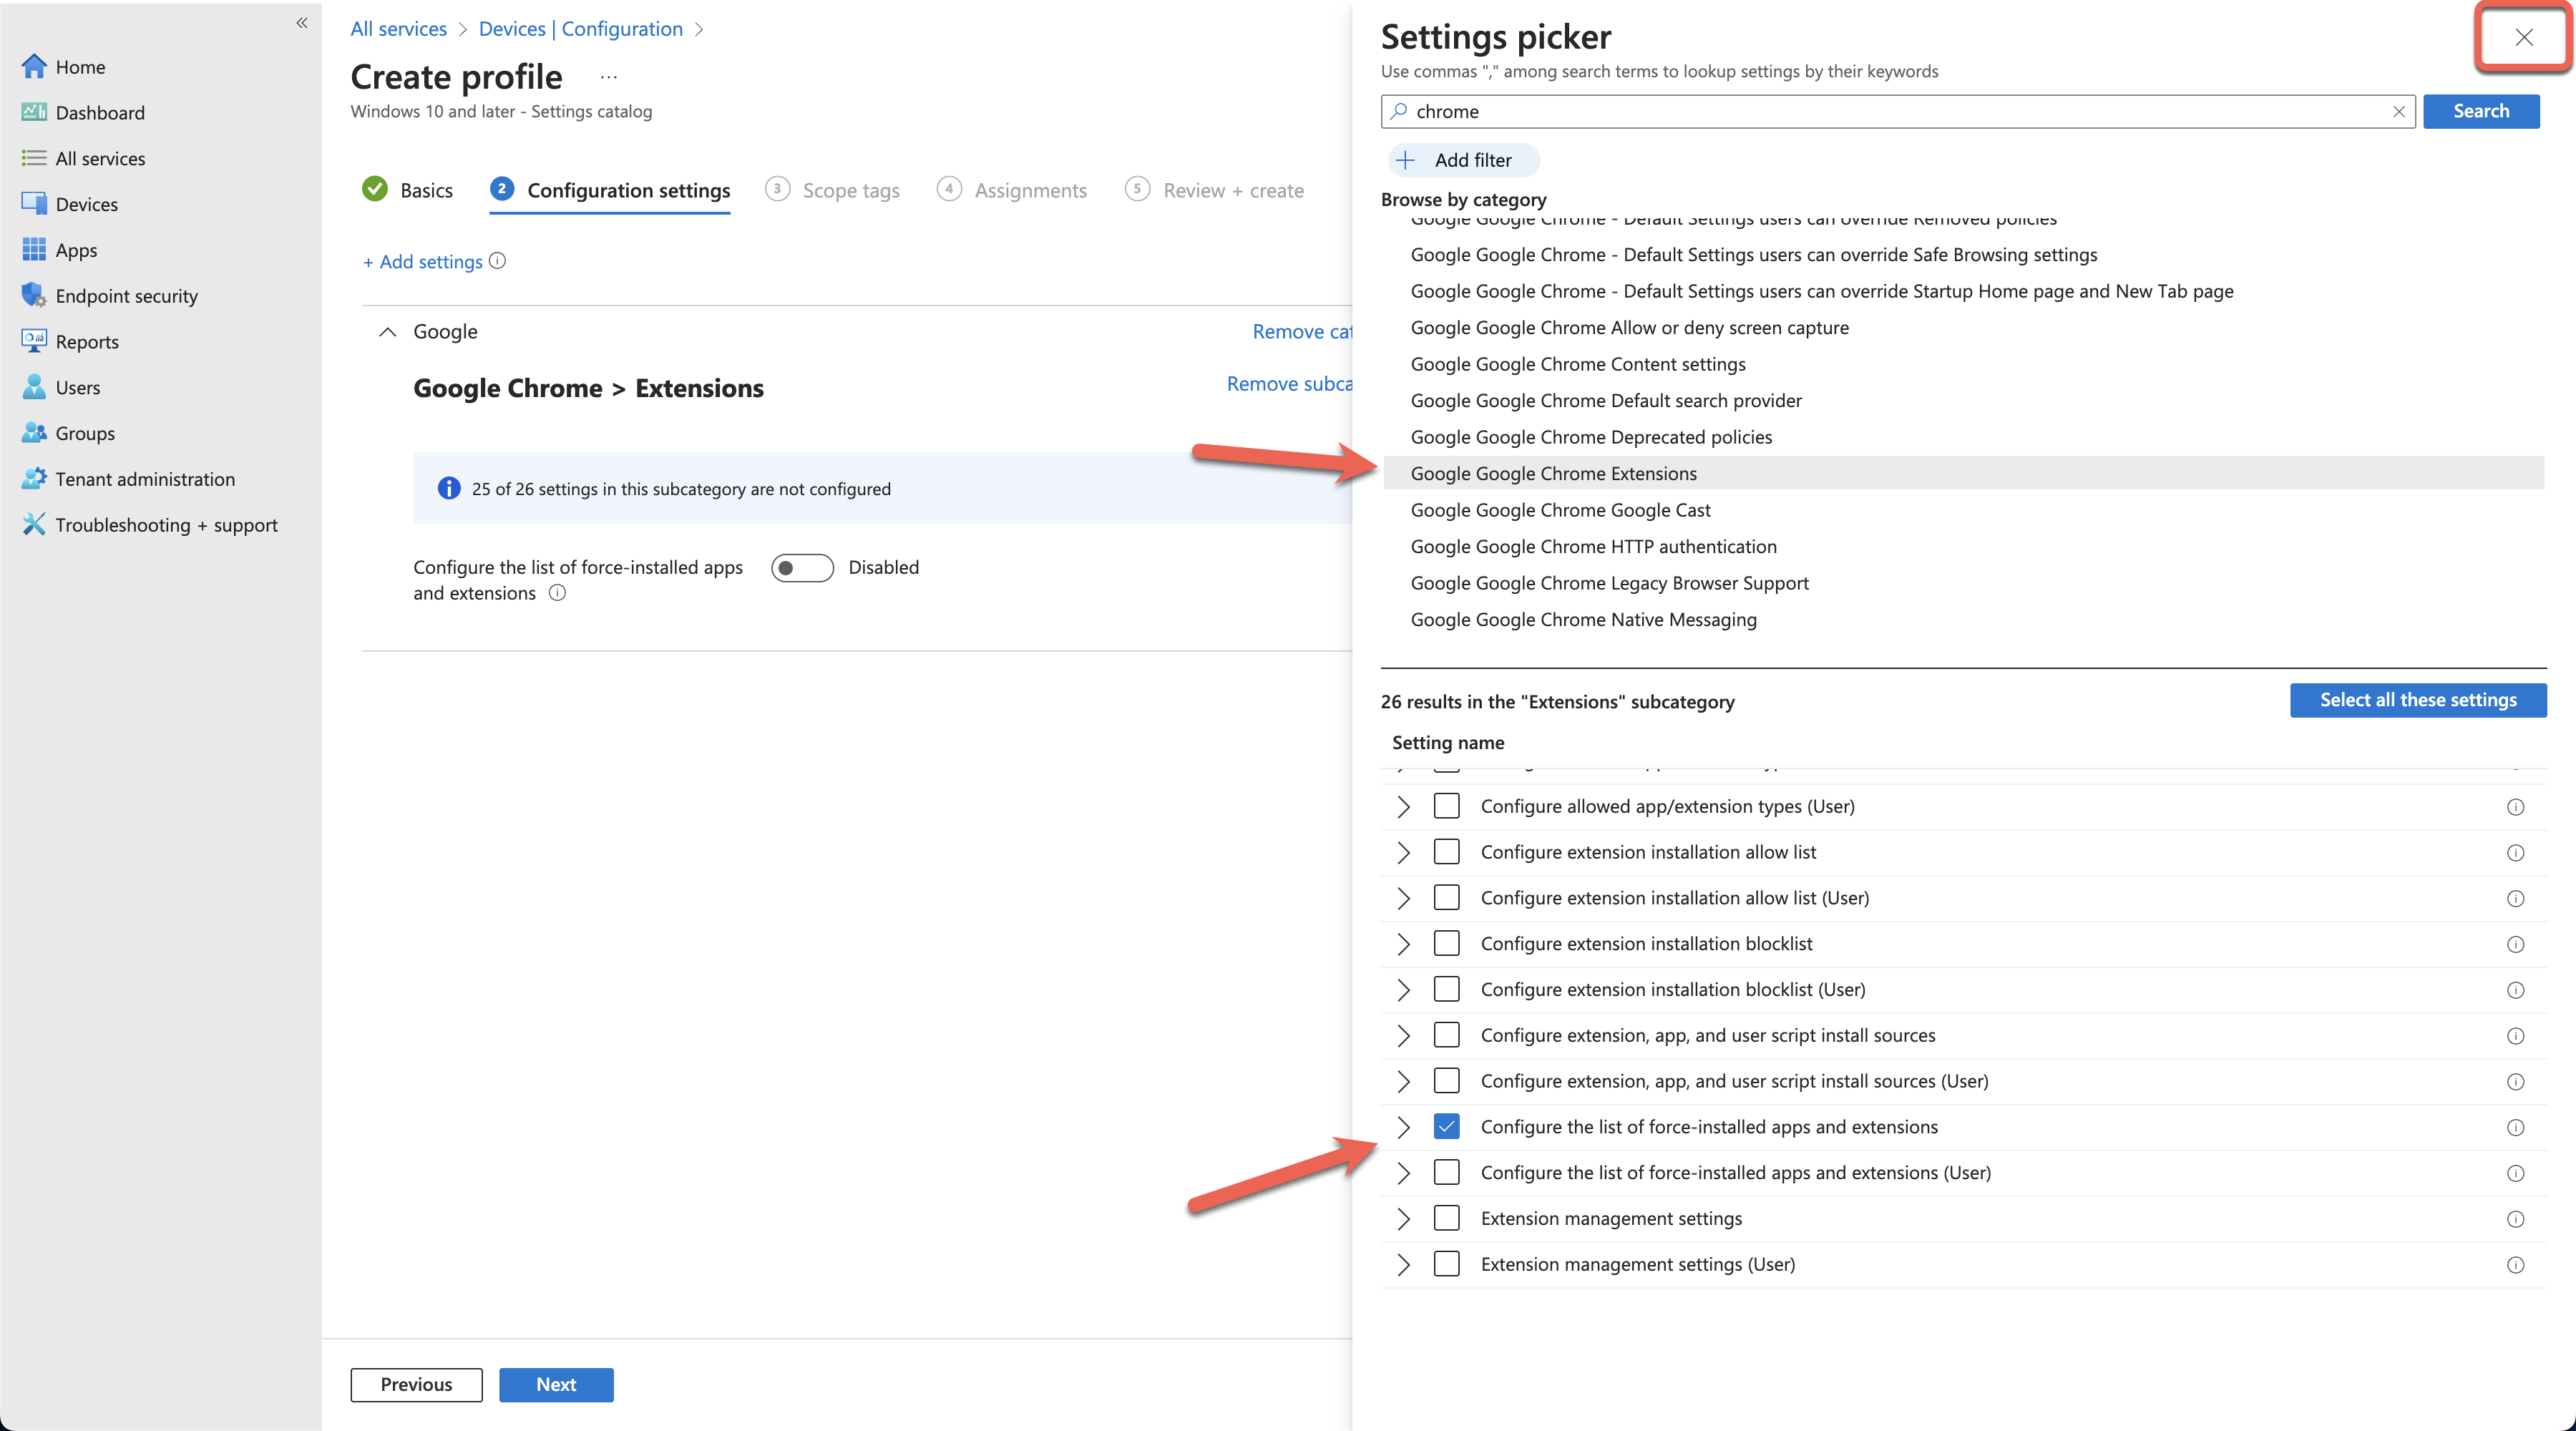The width and height of the screenshot is (2576, 1431).
Task: Uncheck Configure the list of force-installed apps and extensions
Action: pyautogui.click(x=1446, y=1126)
